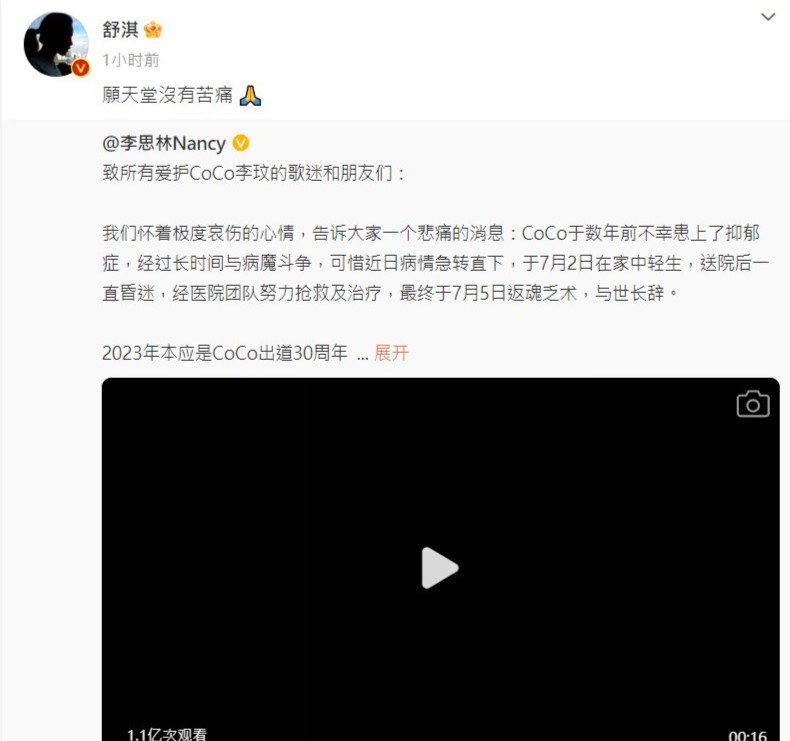Click the praying hands emoji
This screenshot has width=790, height=741.
[x=250, y=95]
